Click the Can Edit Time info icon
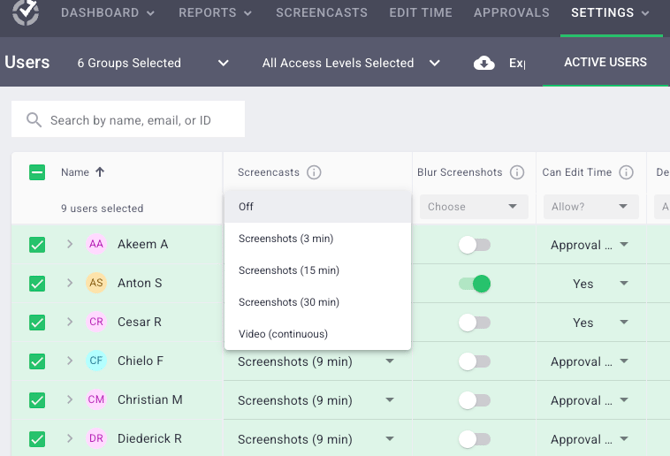This screenshot has width=670, height=456. tap(627, 172)
